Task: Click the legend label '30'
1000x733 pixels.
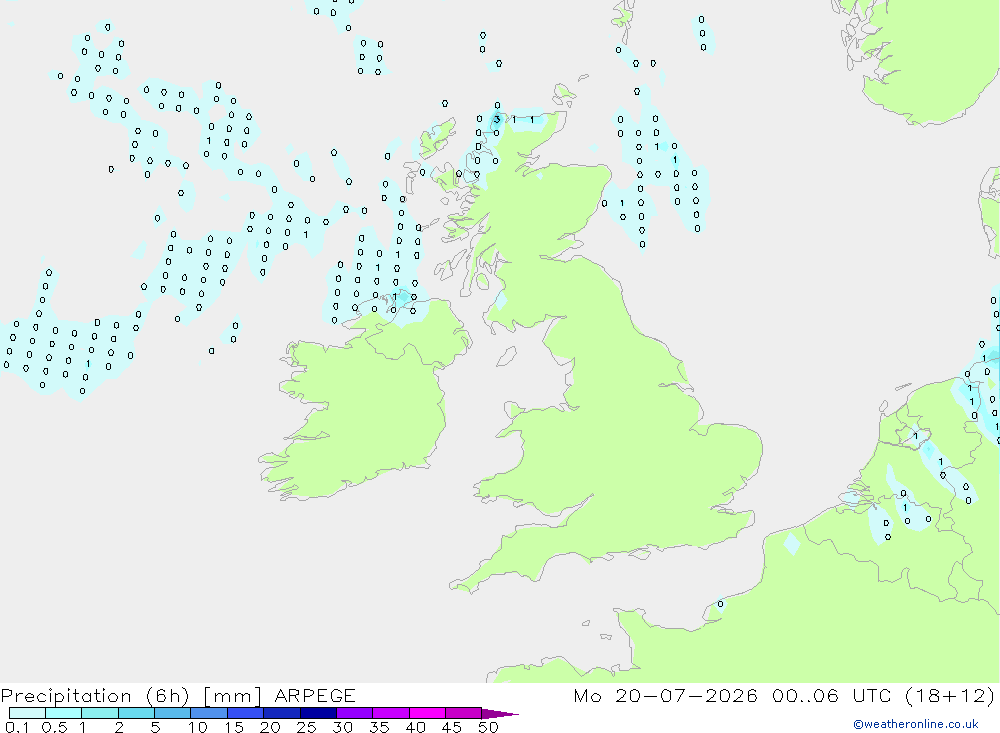Action: click(342, 727)
